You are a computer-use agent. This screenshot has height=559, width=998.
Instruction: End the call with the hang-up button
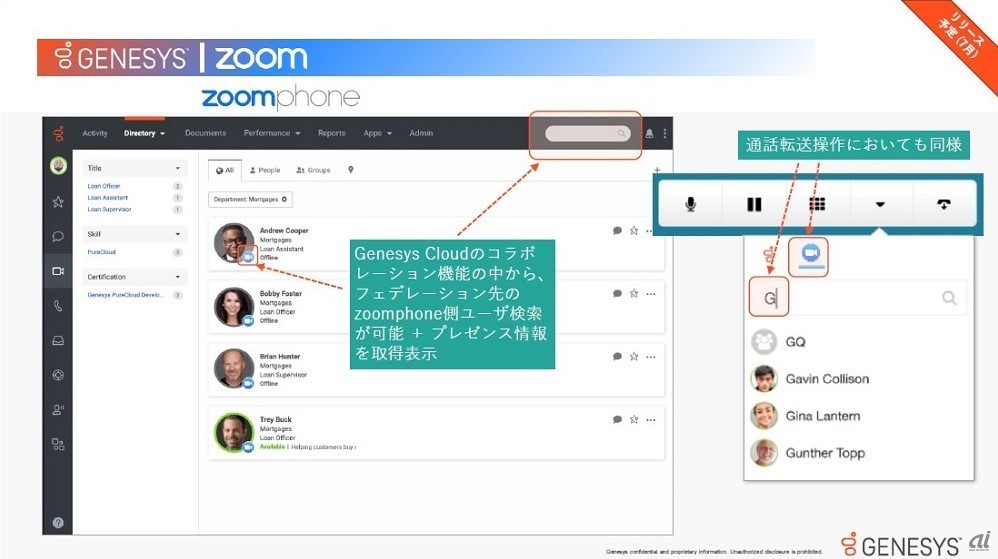pyautogui.click(x=944, y=204)
